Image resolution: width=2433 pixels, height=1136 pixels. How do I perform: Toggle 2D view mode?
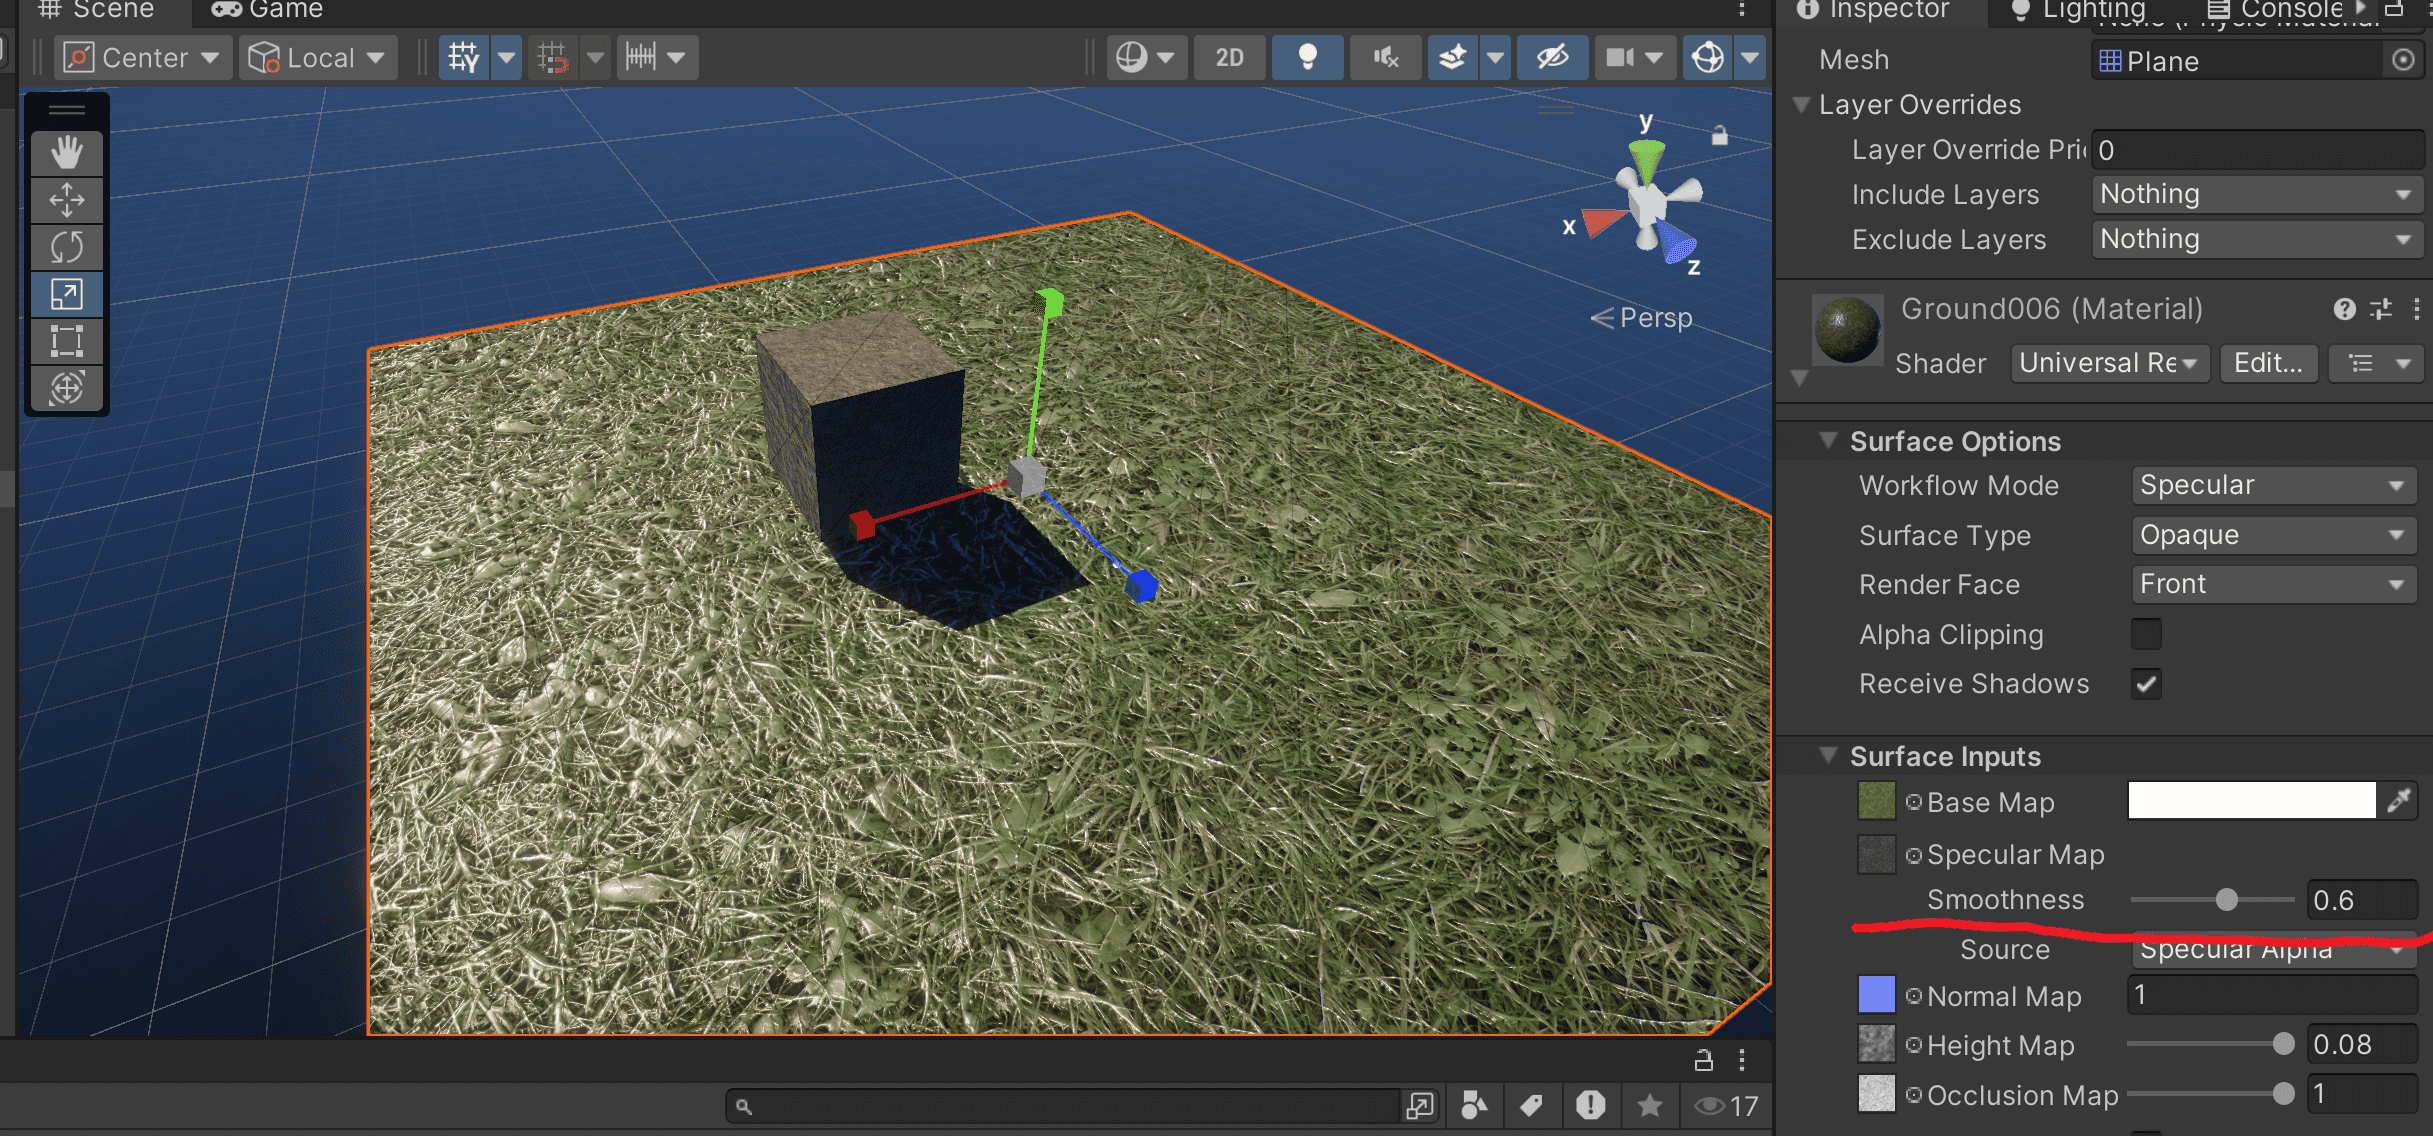pyautogui.click(x=1229, y=57)
